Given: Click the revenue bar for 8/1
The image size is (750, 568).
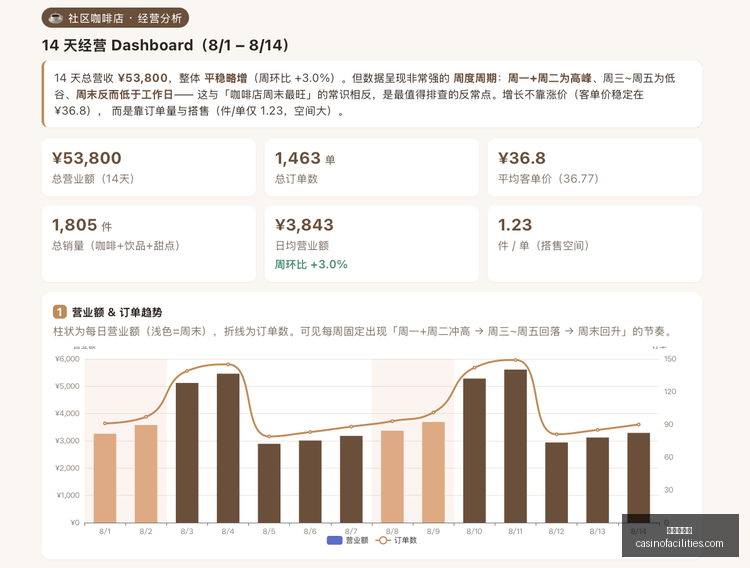Looking at the screenshot, I should [105, 478].
